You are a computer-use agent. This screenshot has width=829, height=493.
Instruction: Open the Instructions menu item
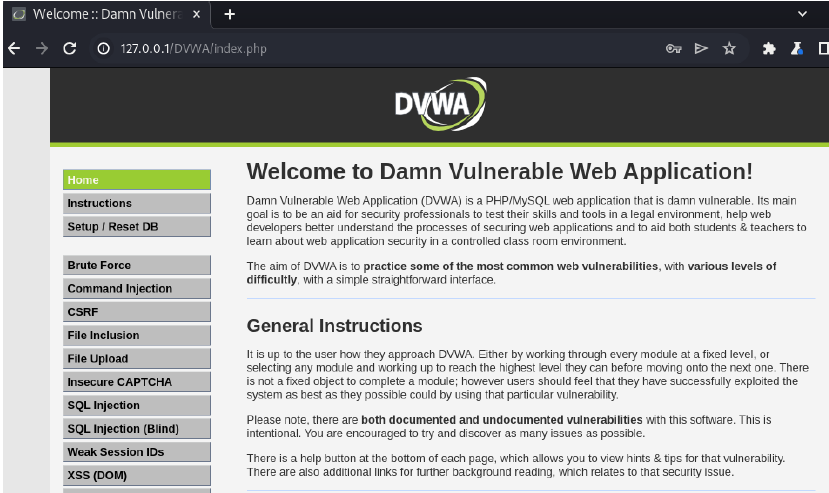[136, 203]
